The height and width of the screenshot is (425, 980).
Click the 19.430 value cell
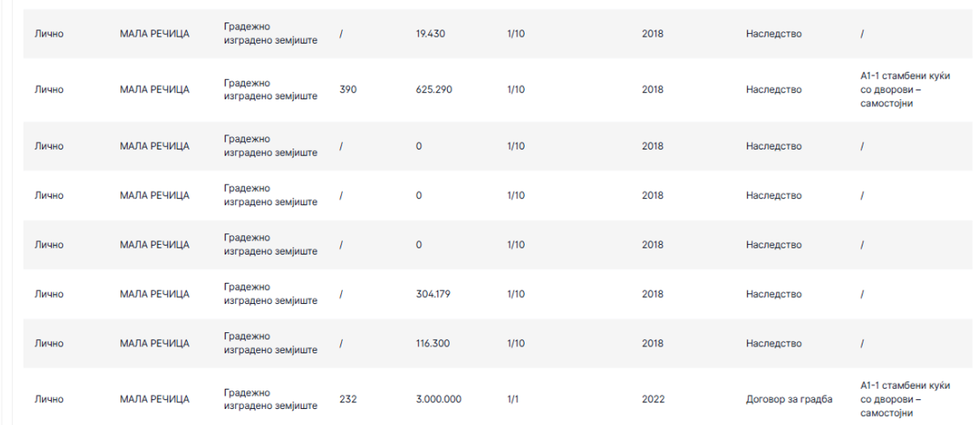(430, 34)
